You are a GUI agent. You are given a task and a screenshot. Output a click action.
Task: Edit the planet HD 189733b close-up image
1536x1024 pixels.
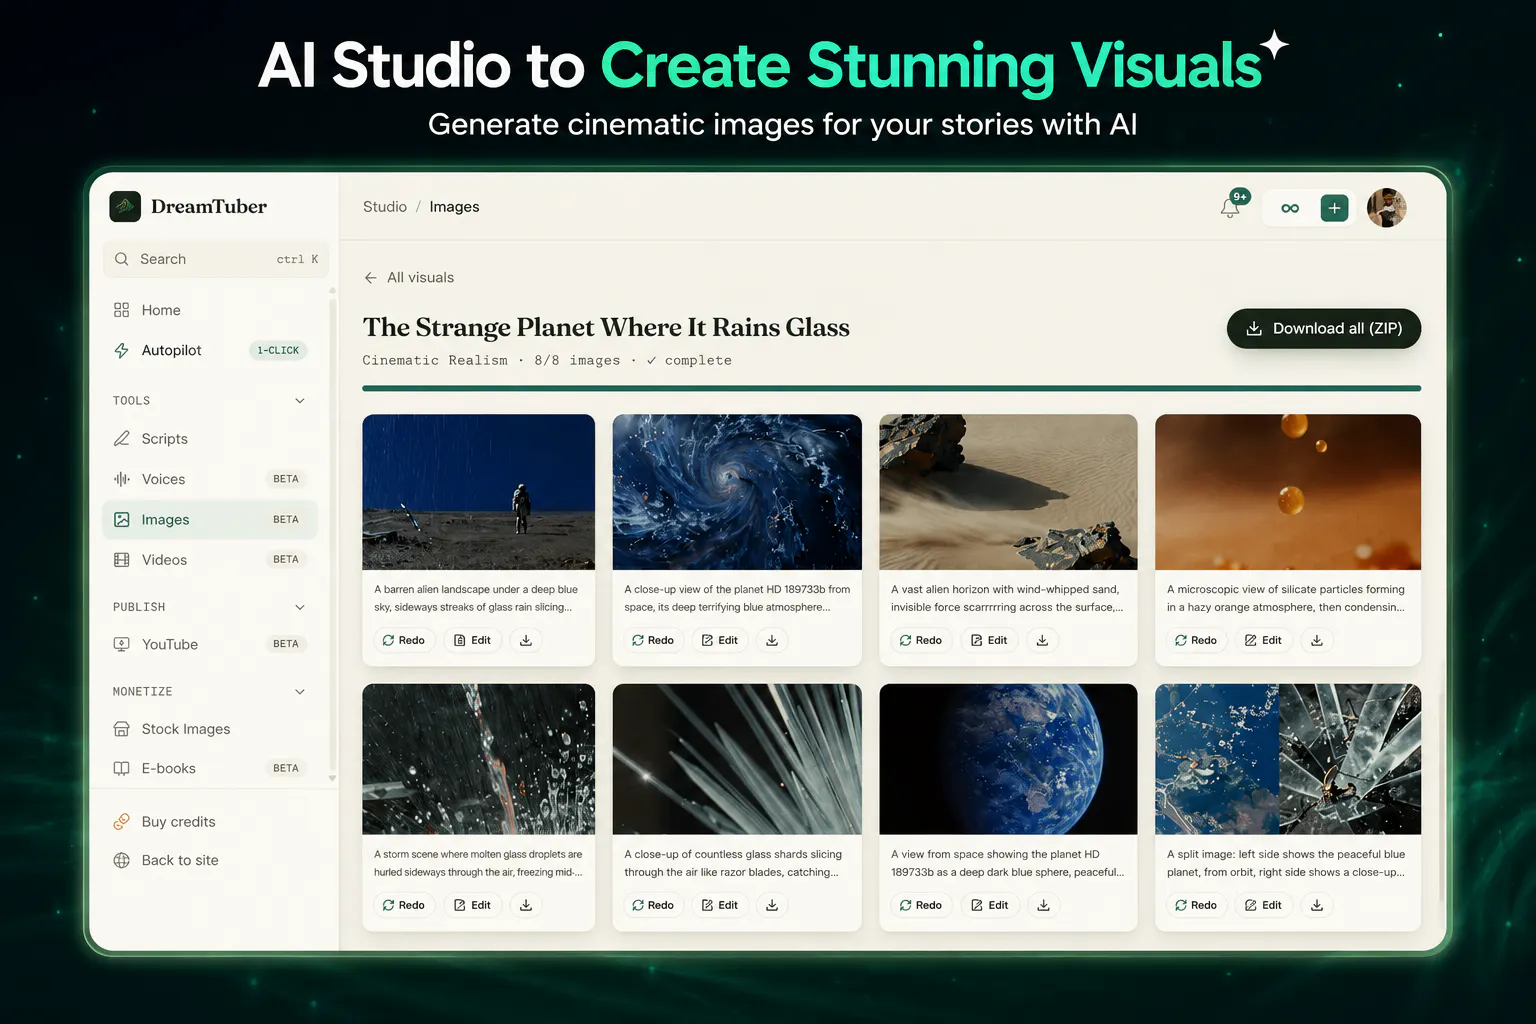pyautogui.click(x=719, y=640)
